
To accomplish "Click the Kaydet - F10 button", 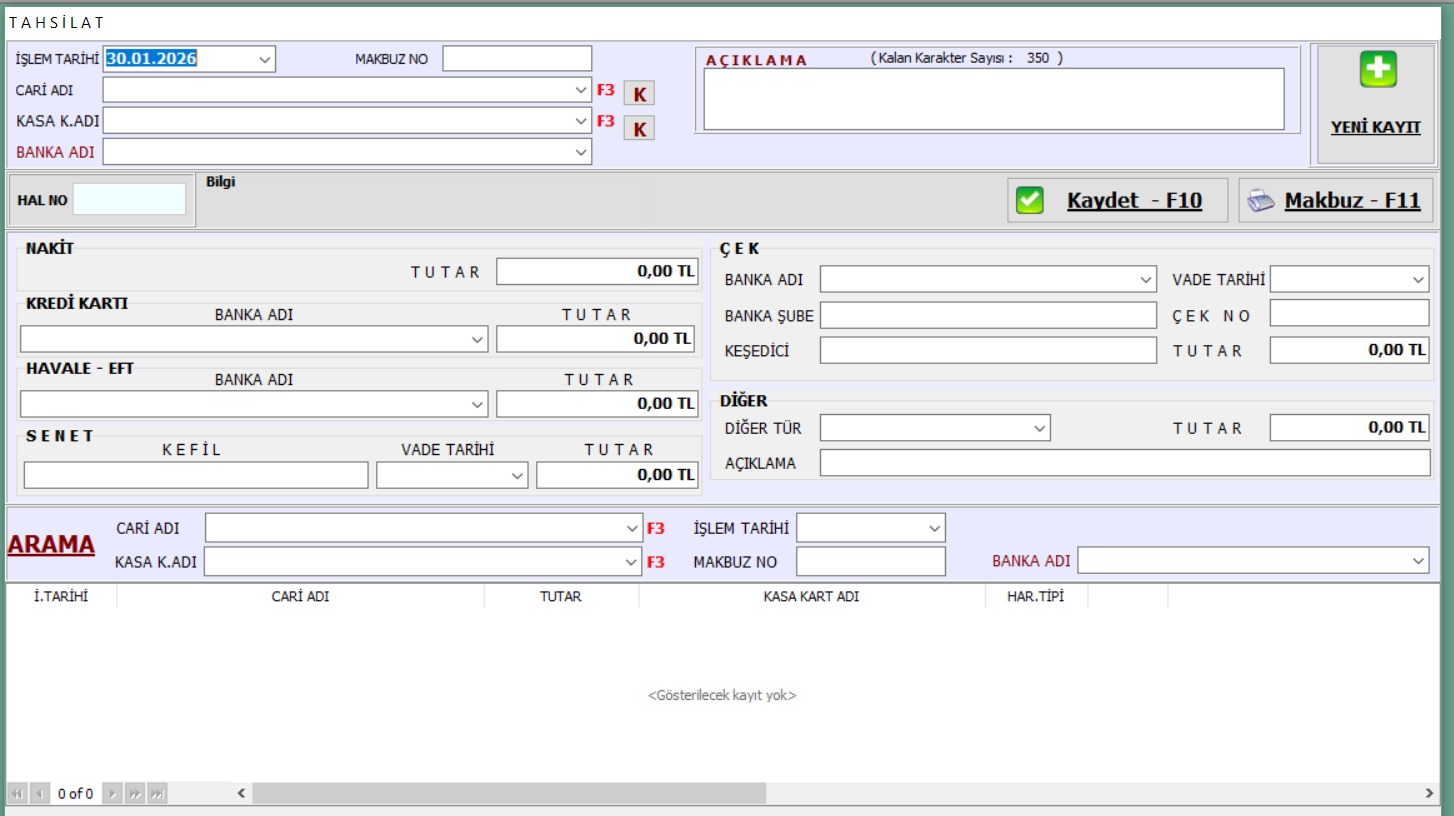I will tap(1133, 200).
